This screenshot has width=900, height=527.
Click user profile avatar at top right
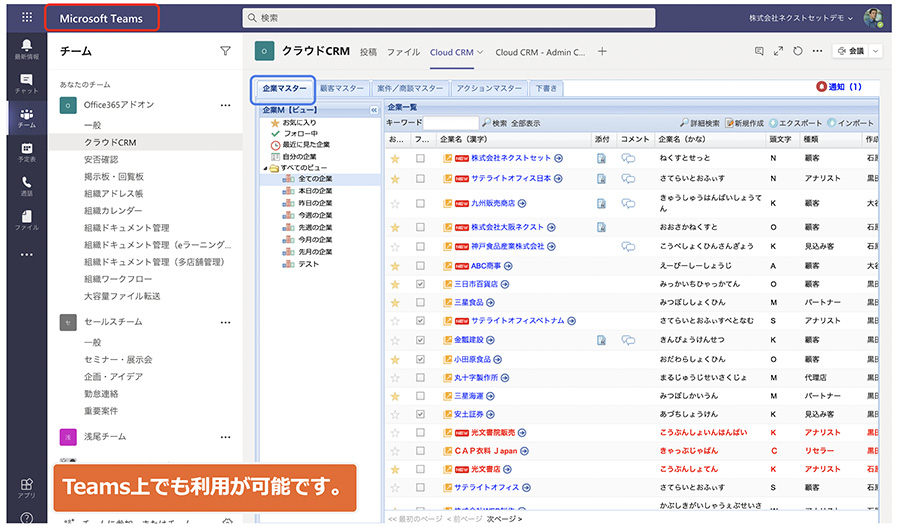[x=874, y=18]
